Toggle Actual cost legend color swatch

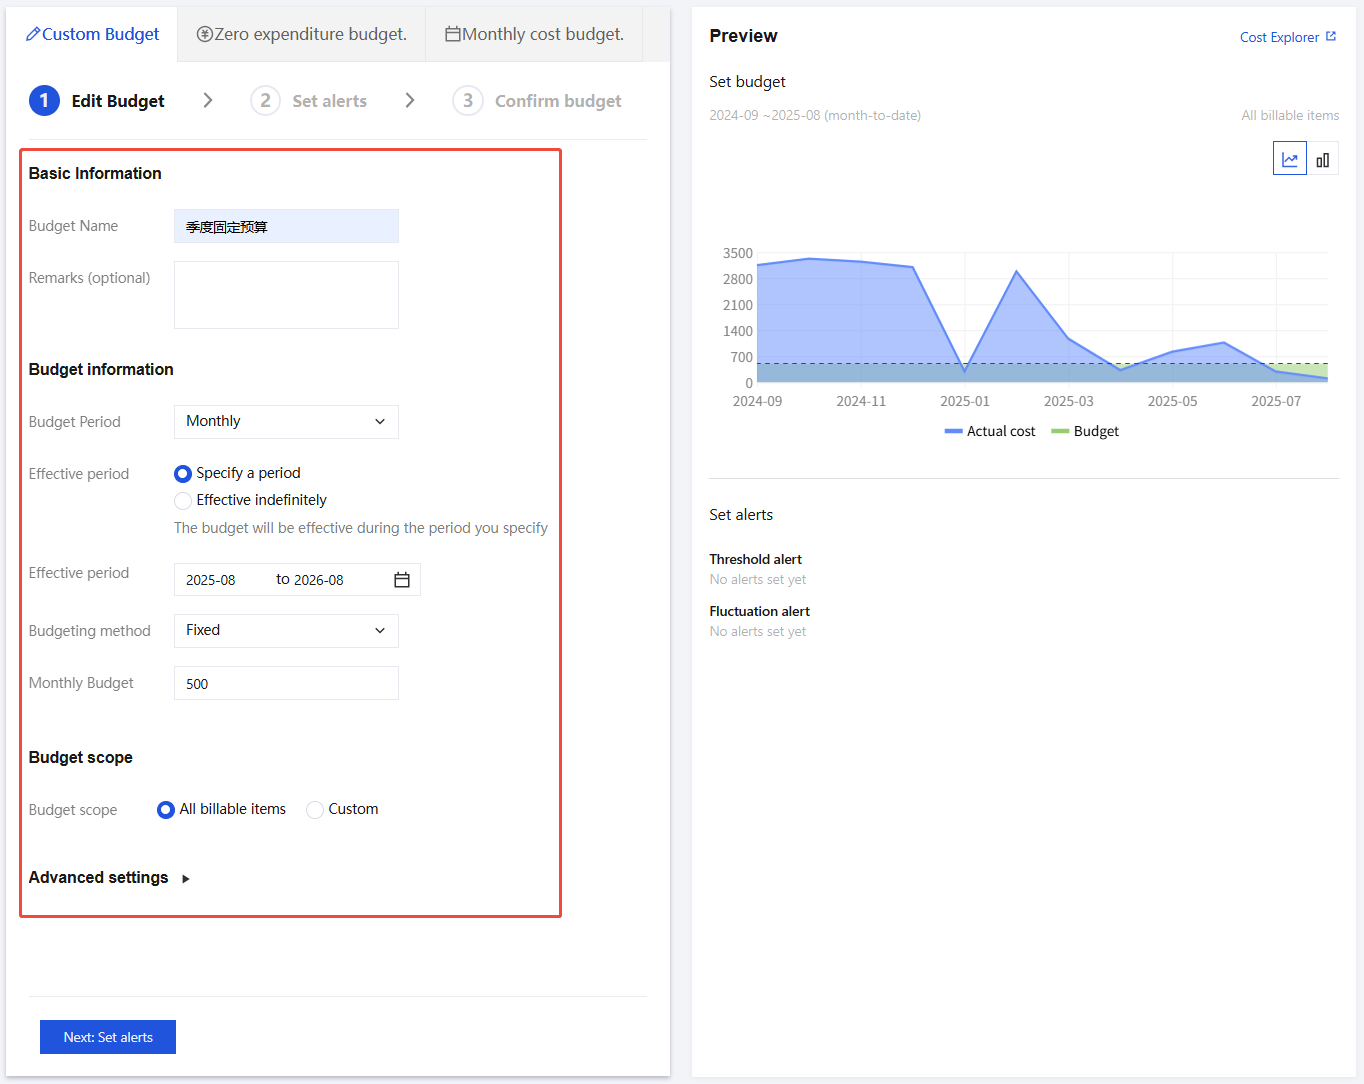click(953, 432)
